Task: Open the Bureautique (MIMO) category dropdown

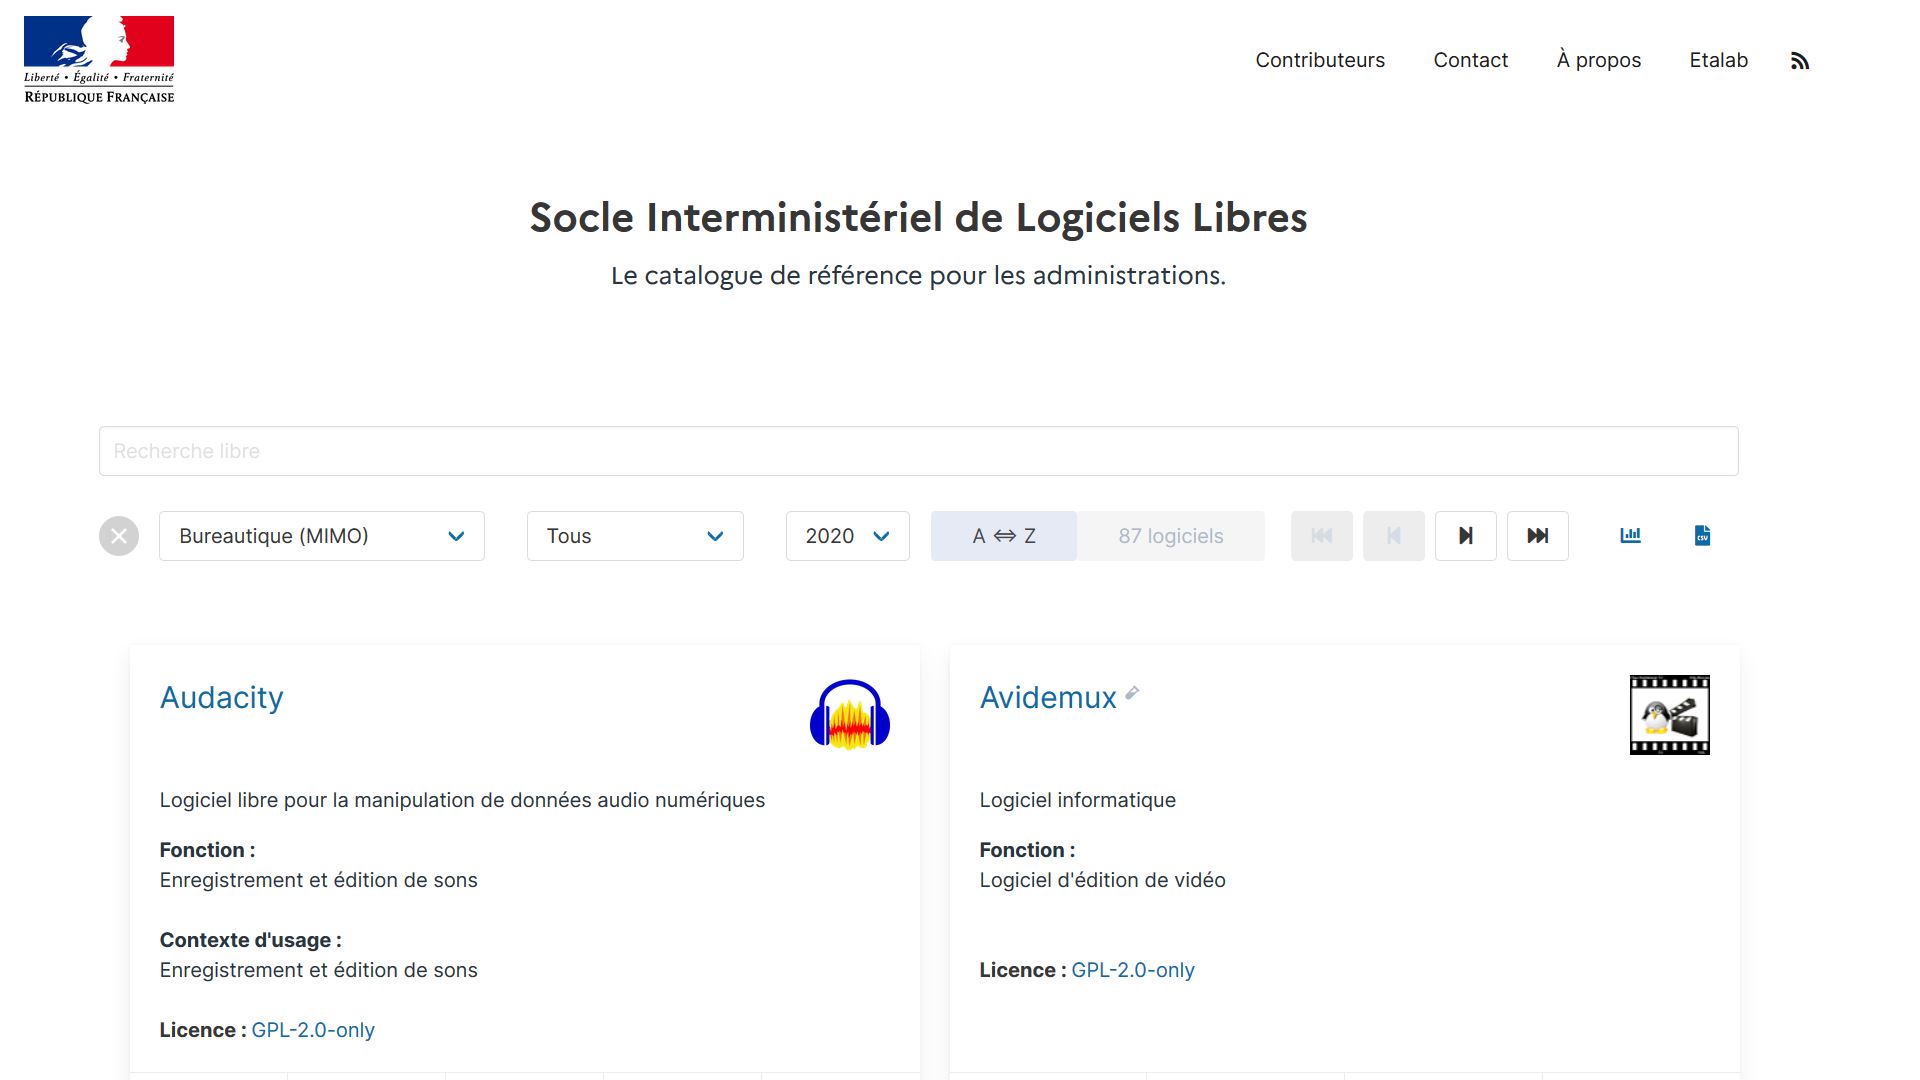Action: tap(322, 536)
